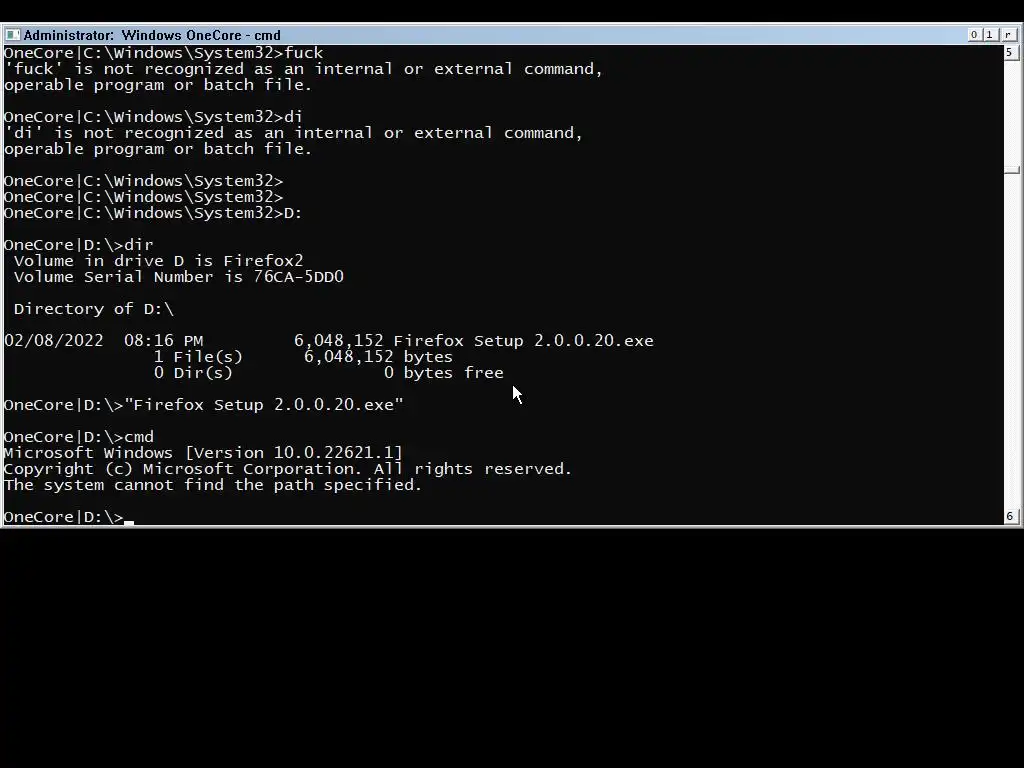
Task: Click the scroll-down arrow labeled 6
Action: (1011, 516)
